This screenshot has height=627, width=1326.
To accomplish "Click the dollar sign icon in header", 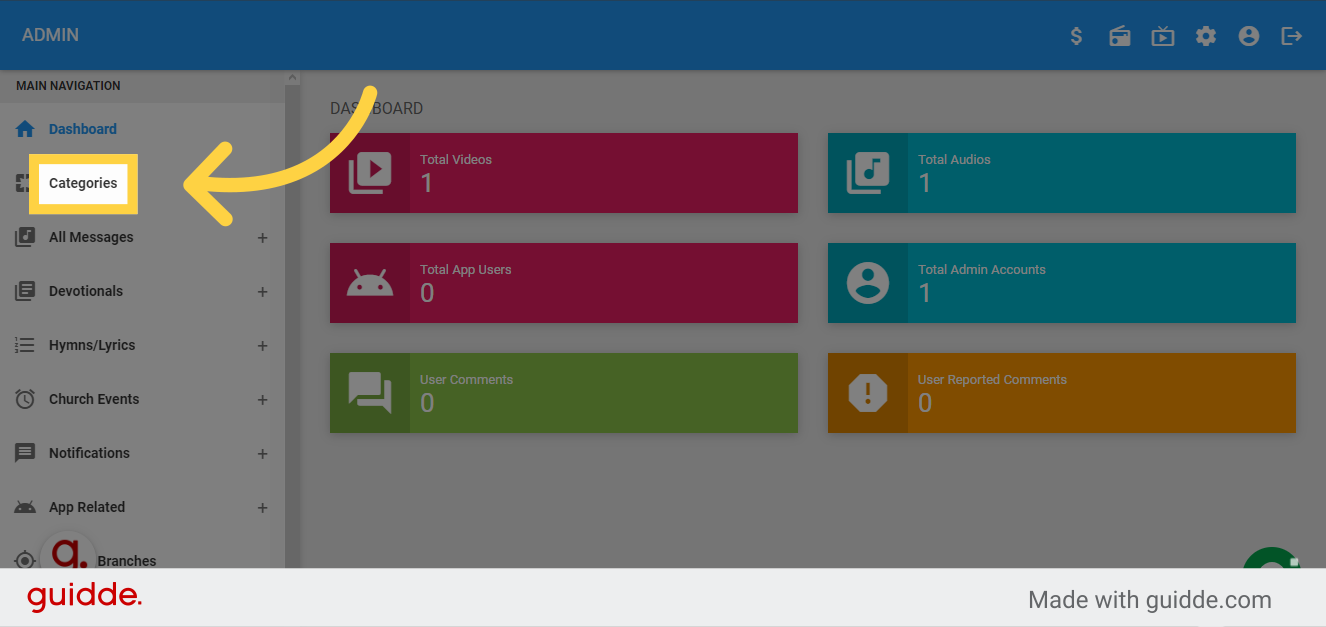I will coord(1076,35).
